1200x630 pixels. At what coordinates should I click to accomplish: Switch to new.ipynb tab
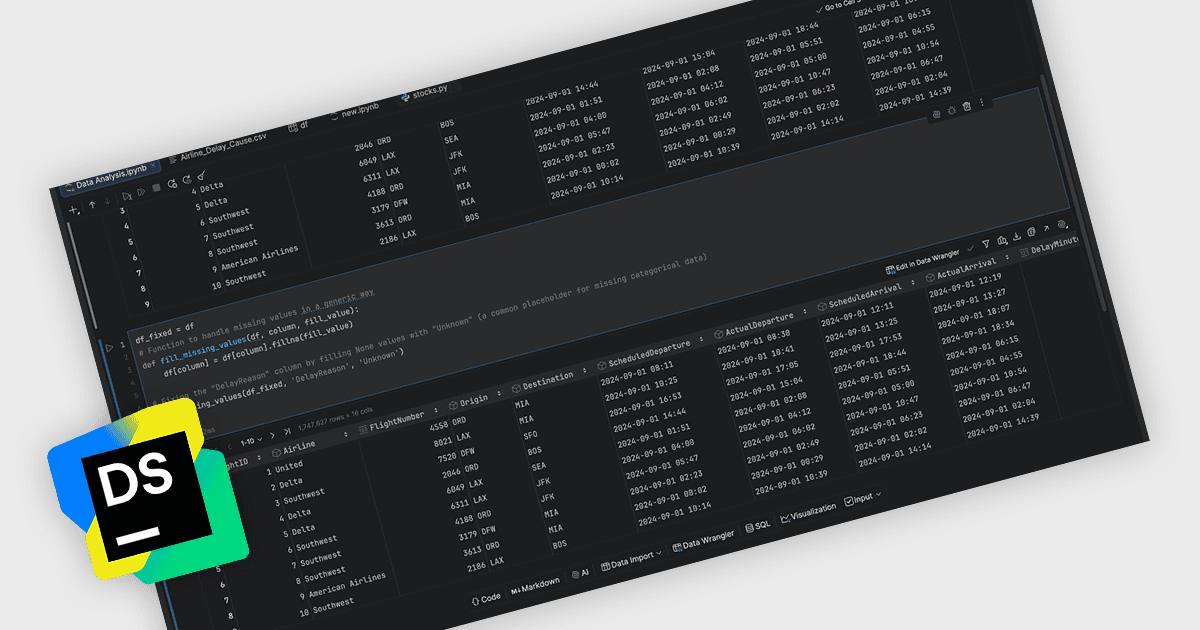click(354, 111)
